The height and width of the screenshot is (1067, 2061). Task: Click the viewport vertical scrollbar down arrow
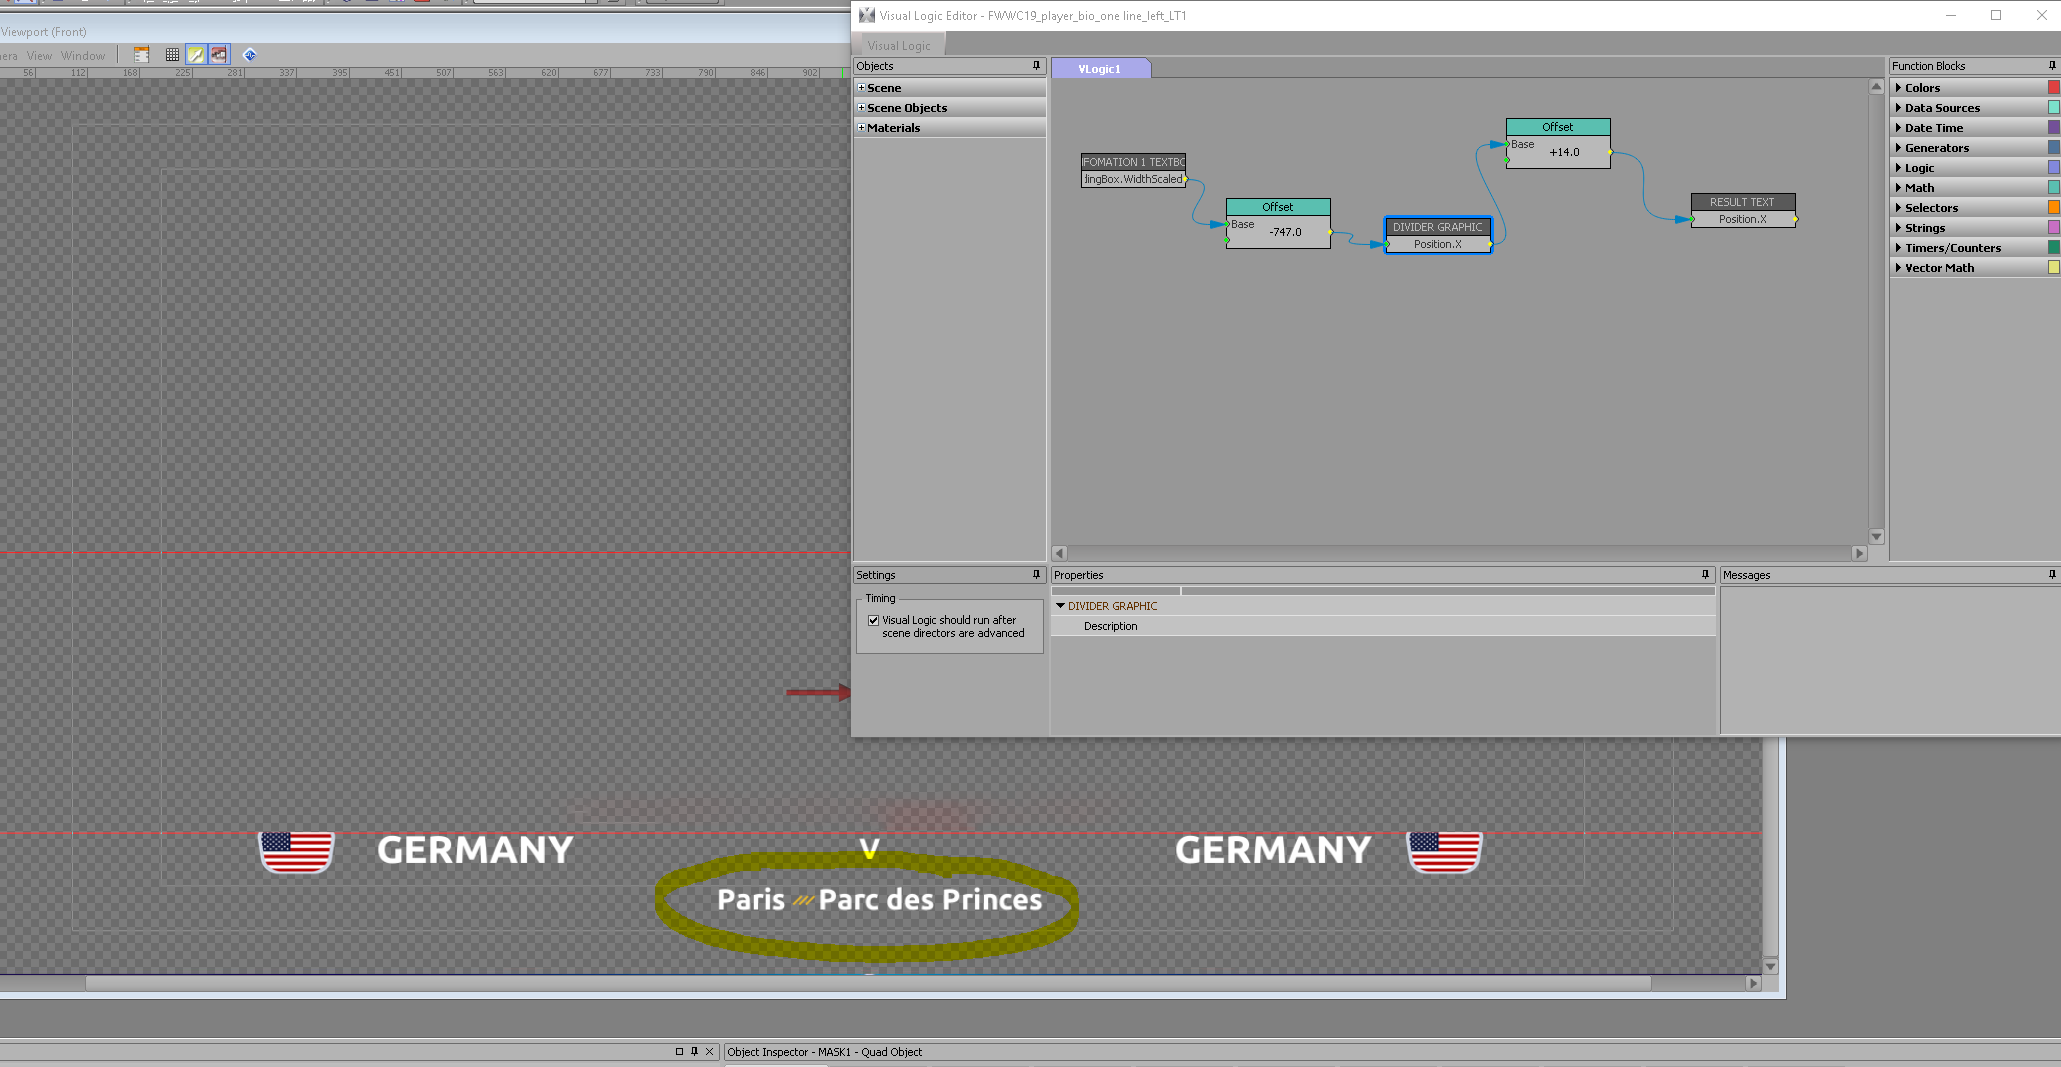pos(1771,966)
